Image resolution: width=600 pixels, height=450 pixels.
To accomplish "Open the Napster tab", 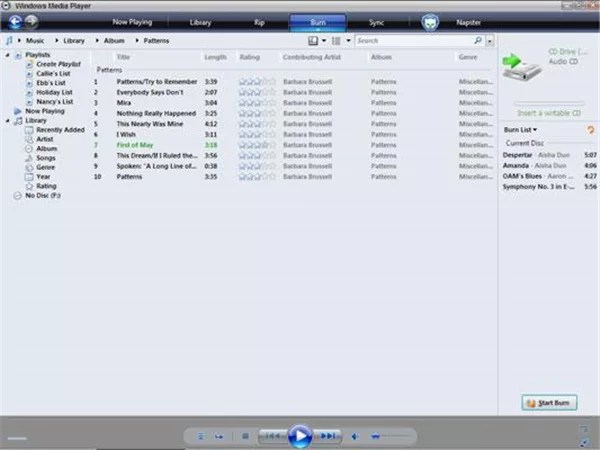I will 468,22.
